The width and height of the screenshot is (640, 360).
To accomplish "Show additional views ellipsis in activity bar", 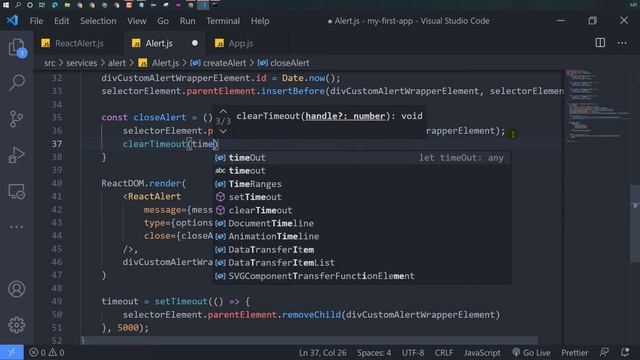I will pyautogui.click(x=16, y=227).
